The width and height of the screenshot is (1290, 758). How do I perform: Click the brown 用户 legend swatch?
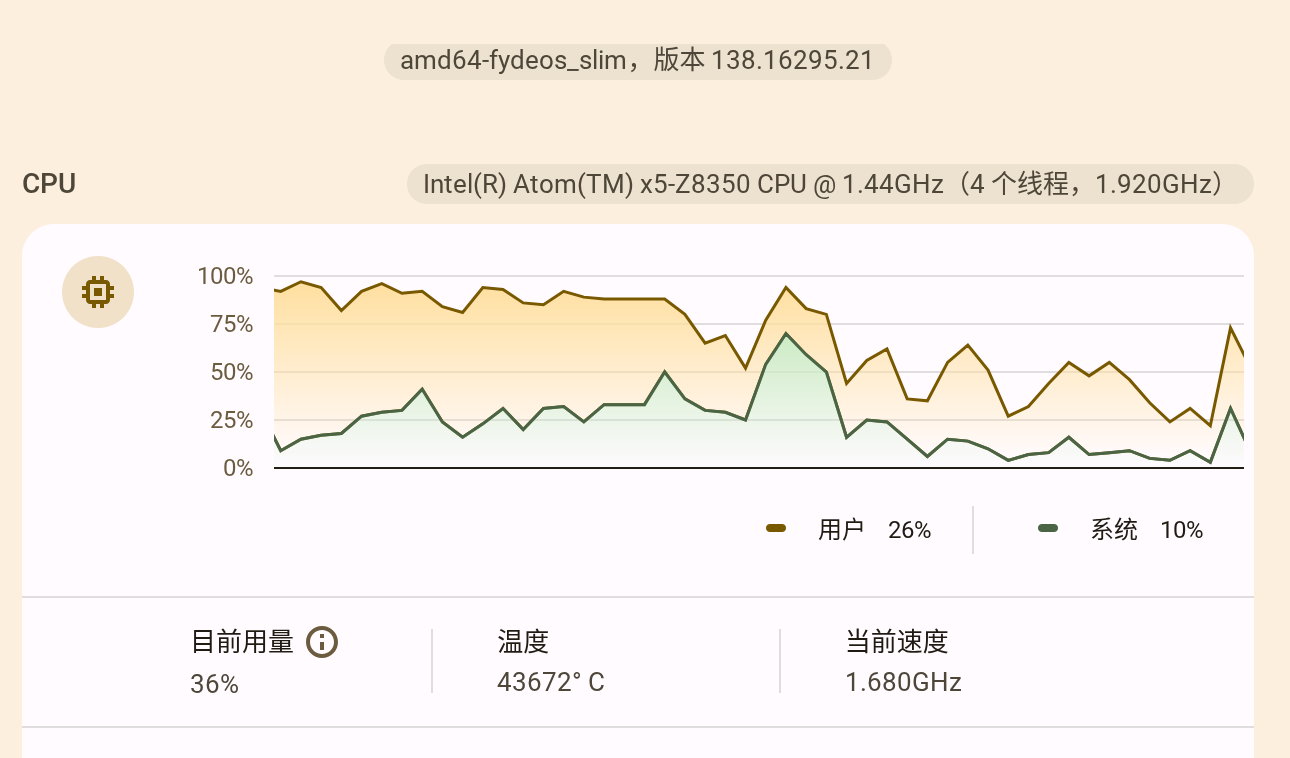pos(776,528)
